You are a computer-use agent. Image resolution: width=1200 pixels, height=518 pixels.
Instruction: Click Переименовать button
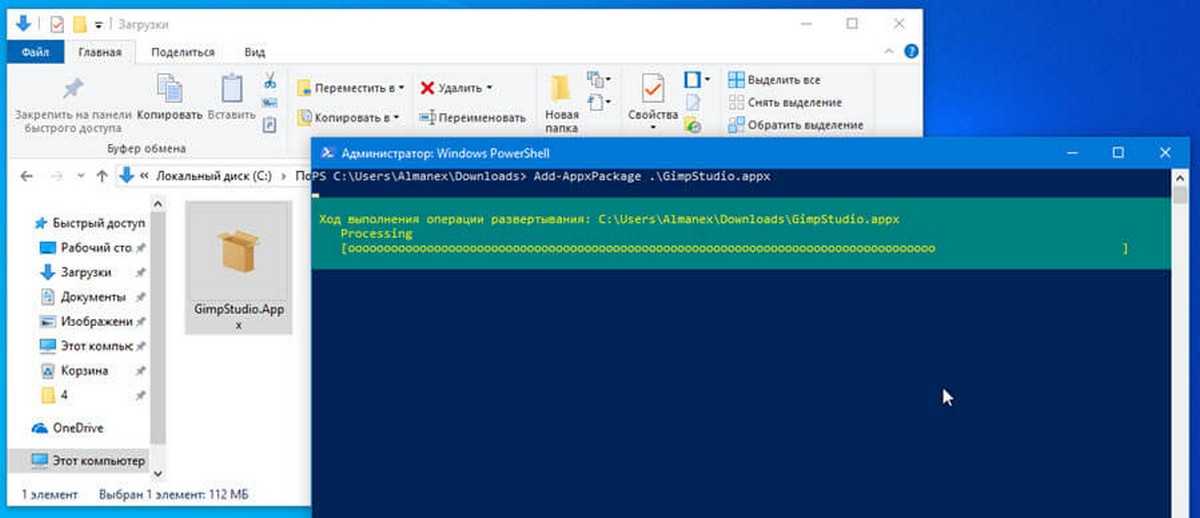pos(472,117)
